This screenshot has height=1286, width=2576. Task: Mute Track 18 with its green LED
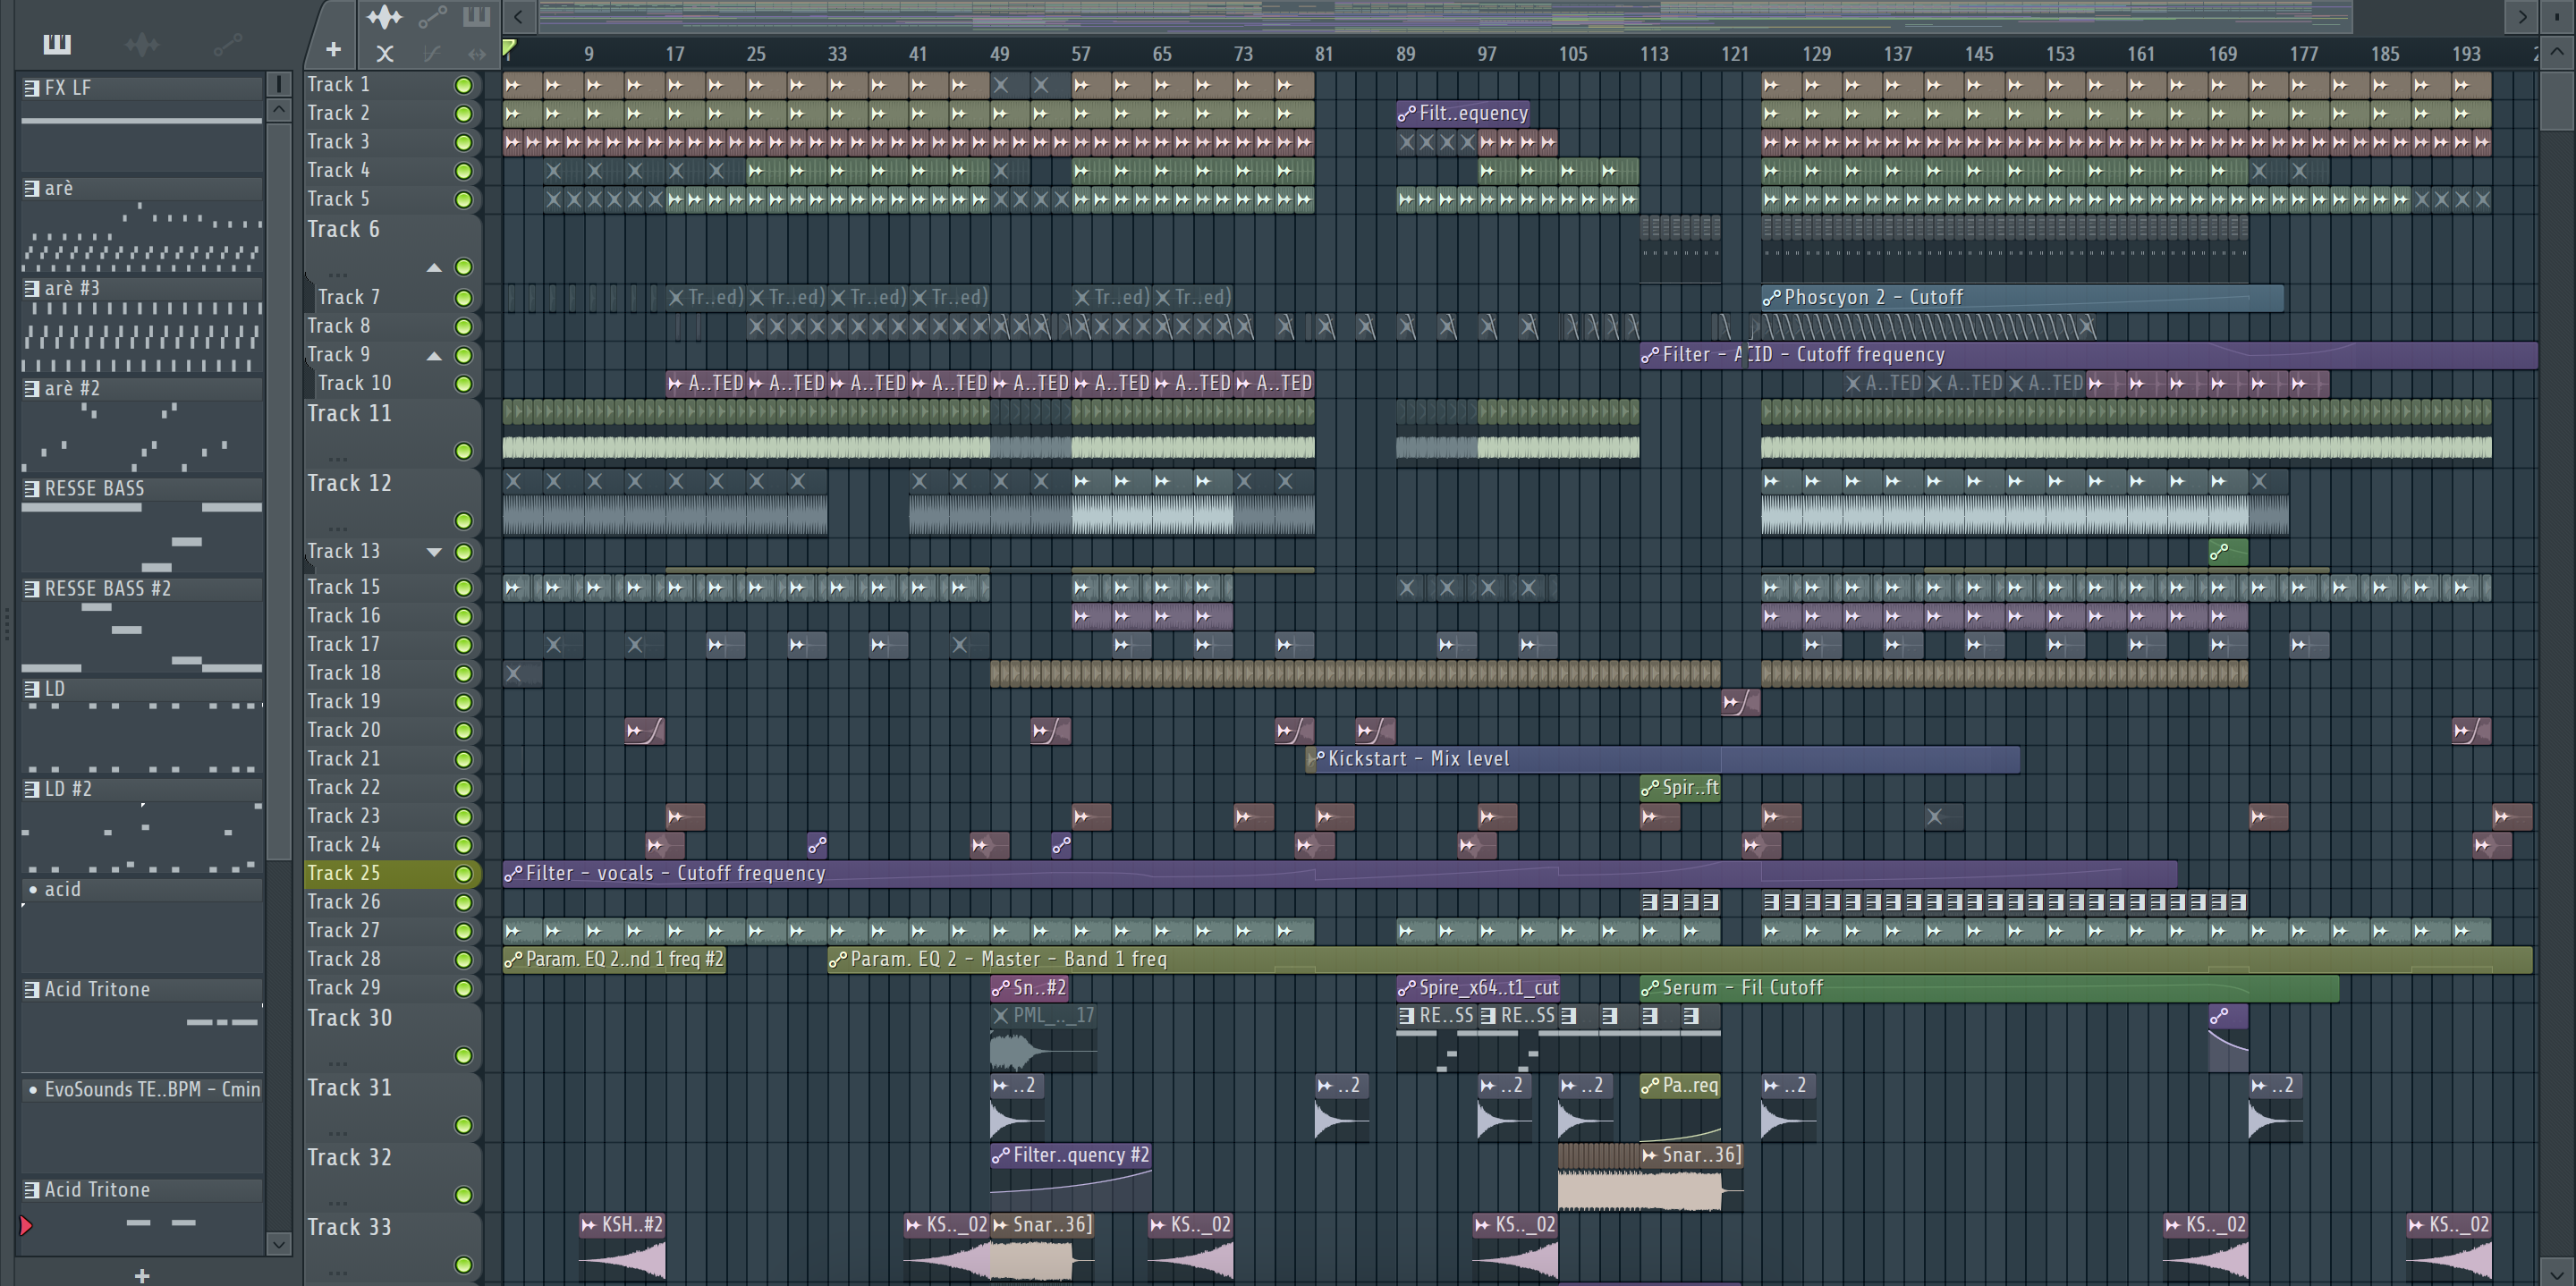click(x=463, y=674)
